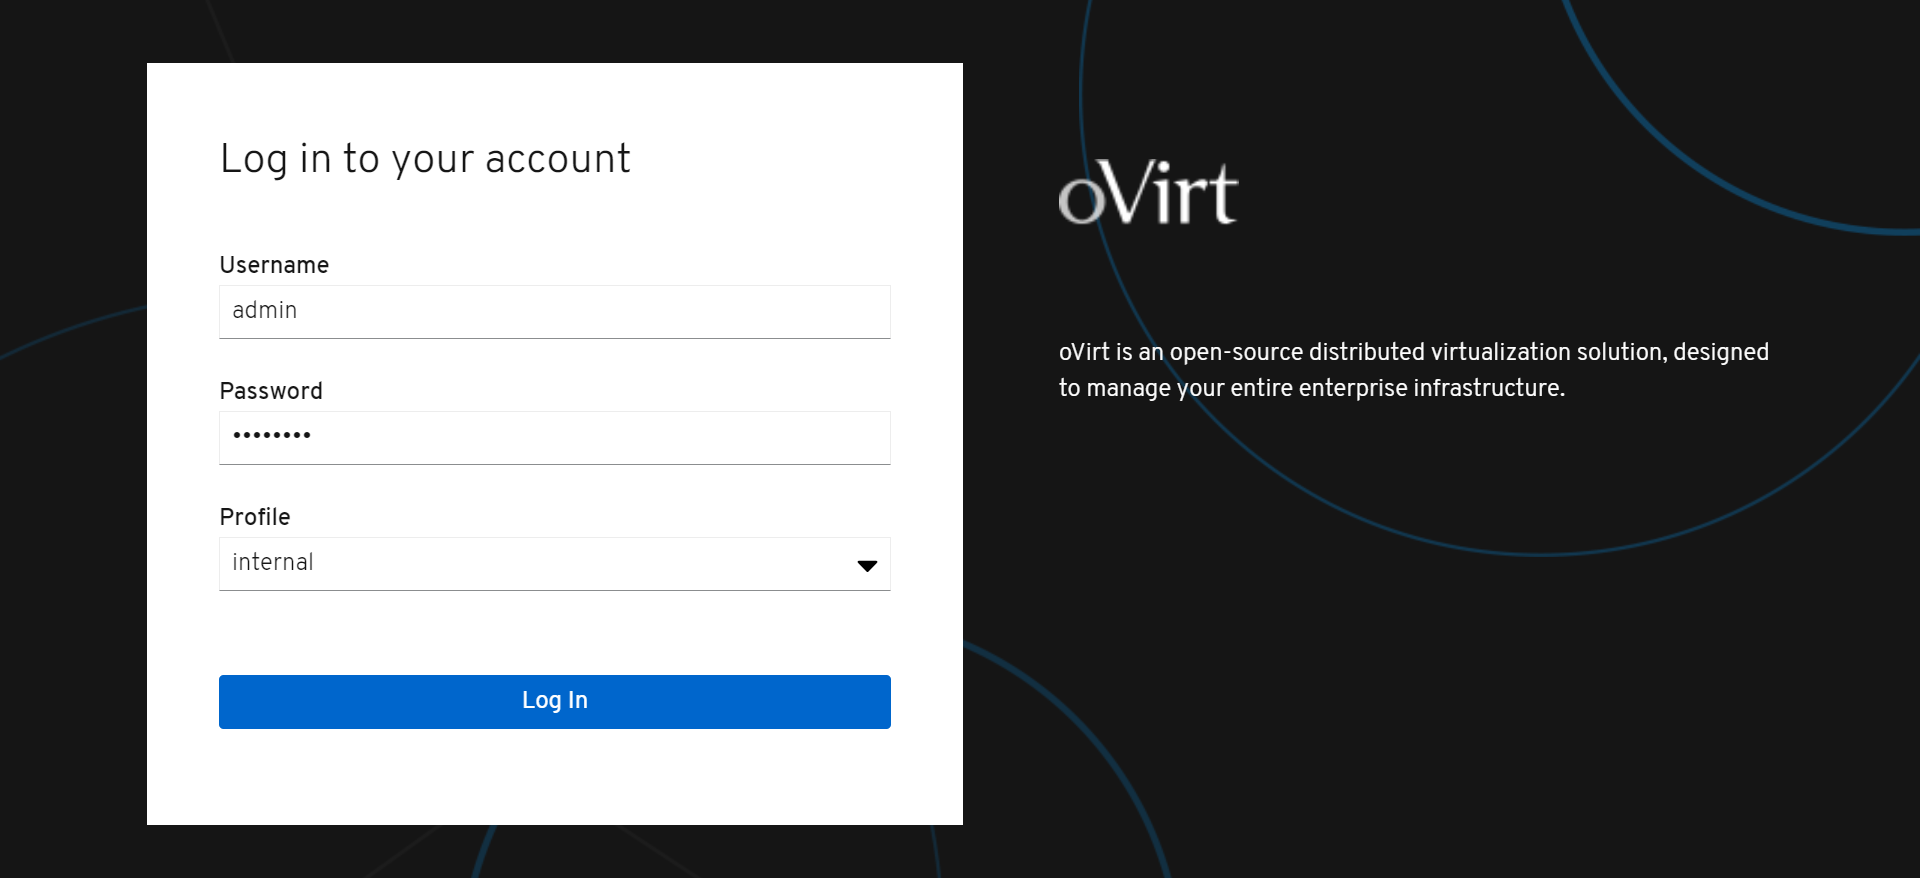Click blank white area below Log In button
Screen dimensions: 1920x878
(x=555, y=778)
